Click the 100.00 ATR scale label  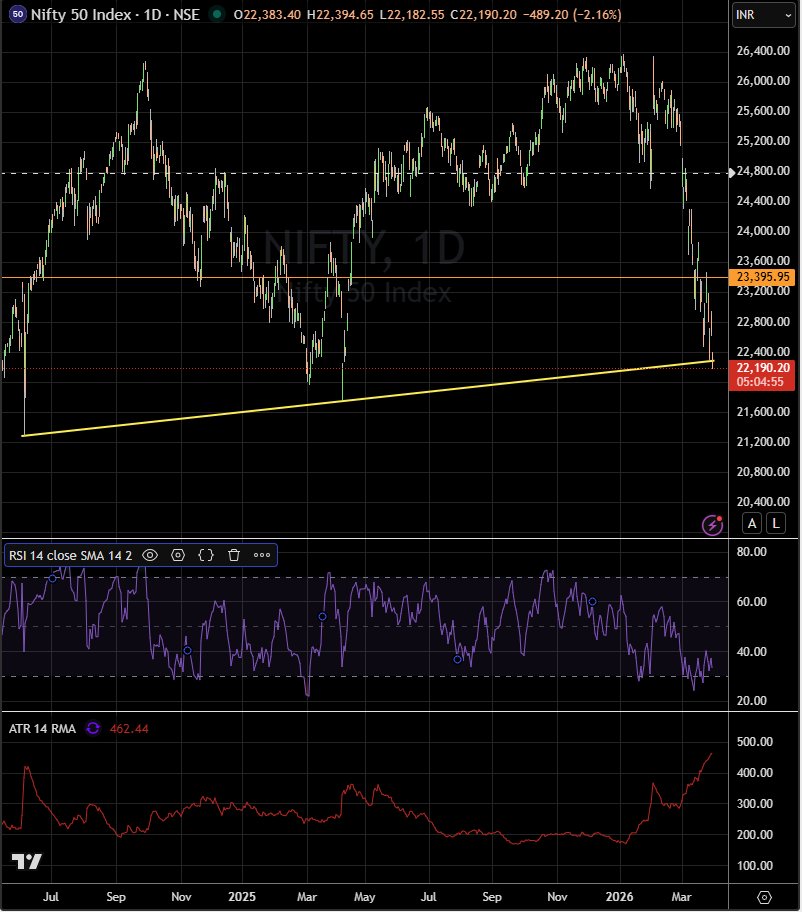coord(754,865)
